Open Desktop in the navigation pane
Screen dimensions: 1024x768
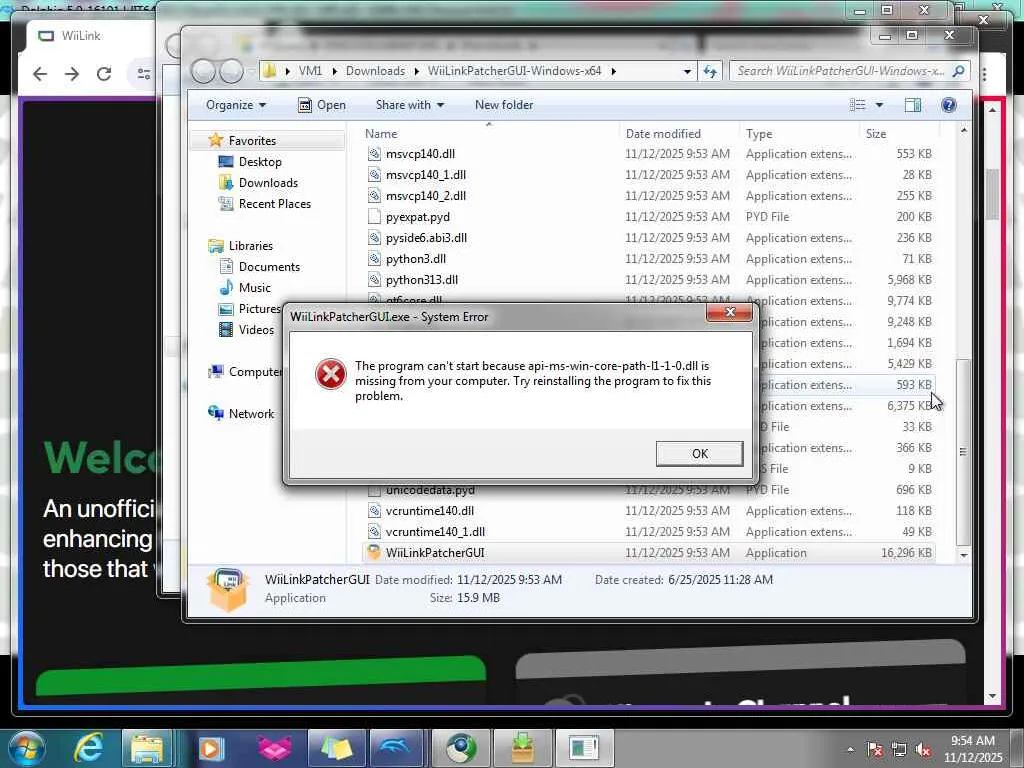(x=260, y=161)
